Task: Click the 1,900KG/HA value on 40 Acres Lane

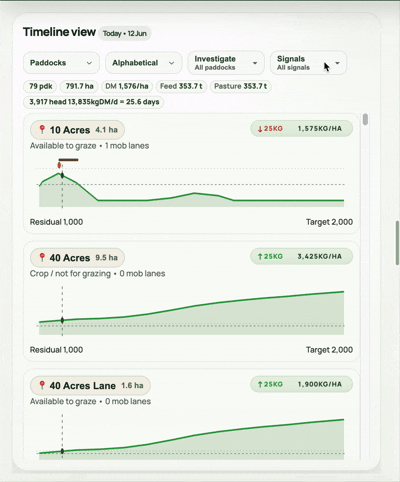Action: pyautogui.click(x=320, y=384)
